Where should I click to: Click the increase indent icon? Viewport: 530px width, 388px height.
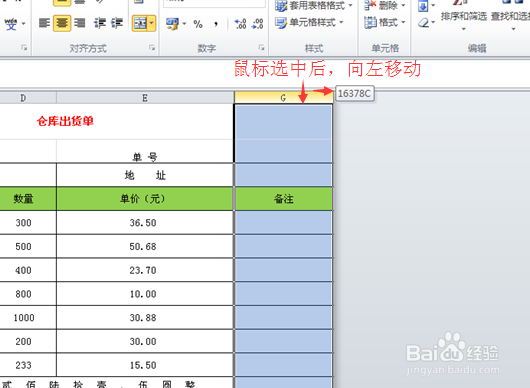[117, 23]
